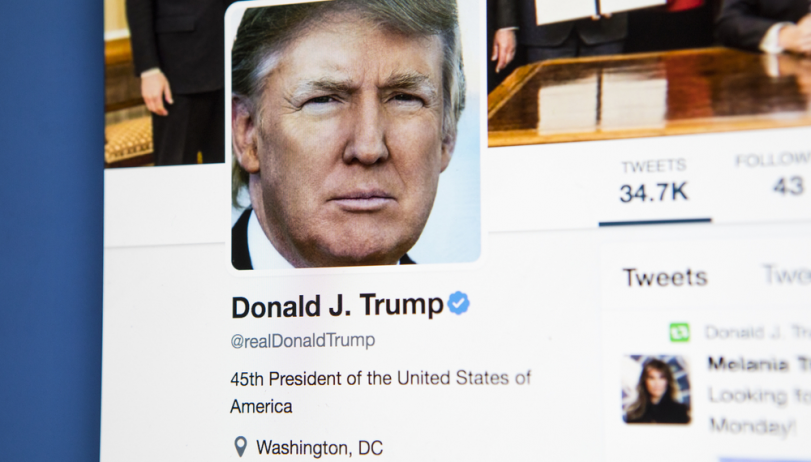Click the green retweet icon
Image resolution: width=811 pixels, height=462 pixels.
coord(679,332)
